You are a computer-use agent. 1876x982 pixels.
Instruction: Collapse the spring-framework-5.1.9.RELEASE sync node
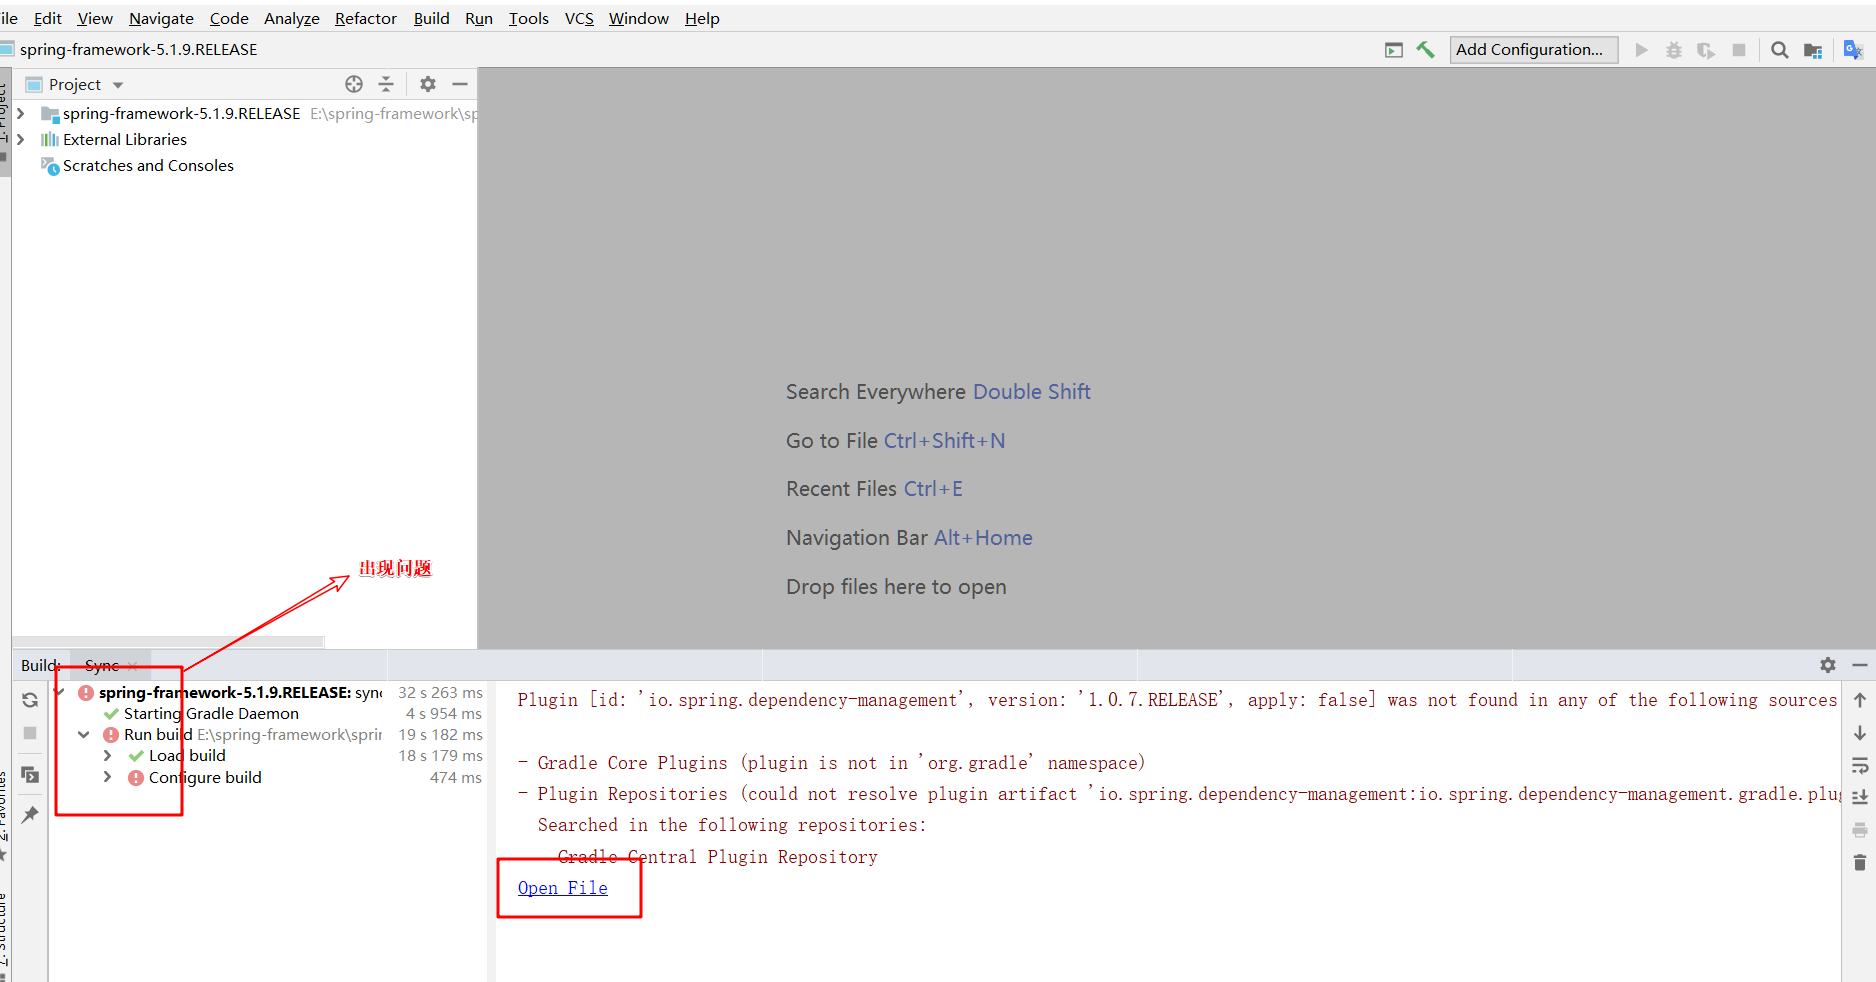click(60, 692)
